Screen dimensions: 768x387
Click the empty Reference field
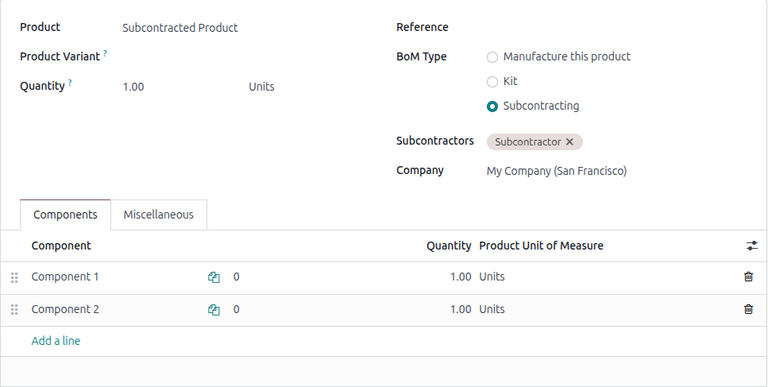[x=617, y=27]
